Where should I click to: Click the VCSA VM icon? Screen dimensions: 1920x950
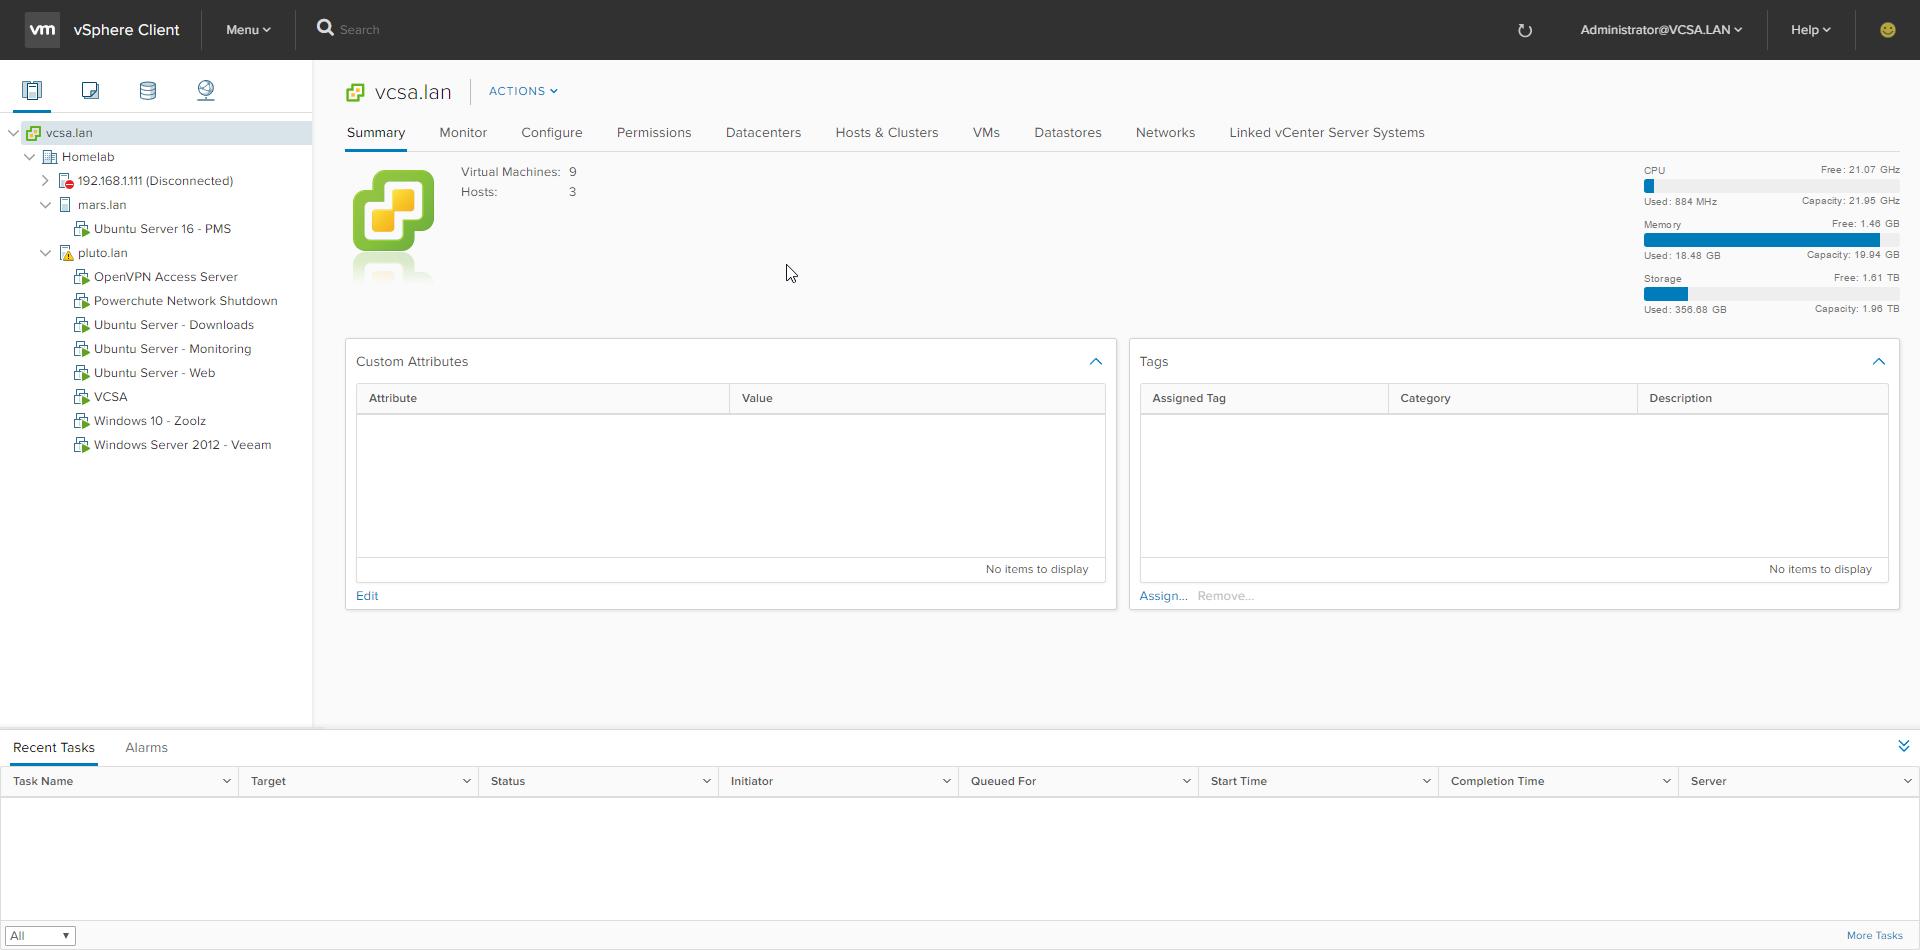82,397
